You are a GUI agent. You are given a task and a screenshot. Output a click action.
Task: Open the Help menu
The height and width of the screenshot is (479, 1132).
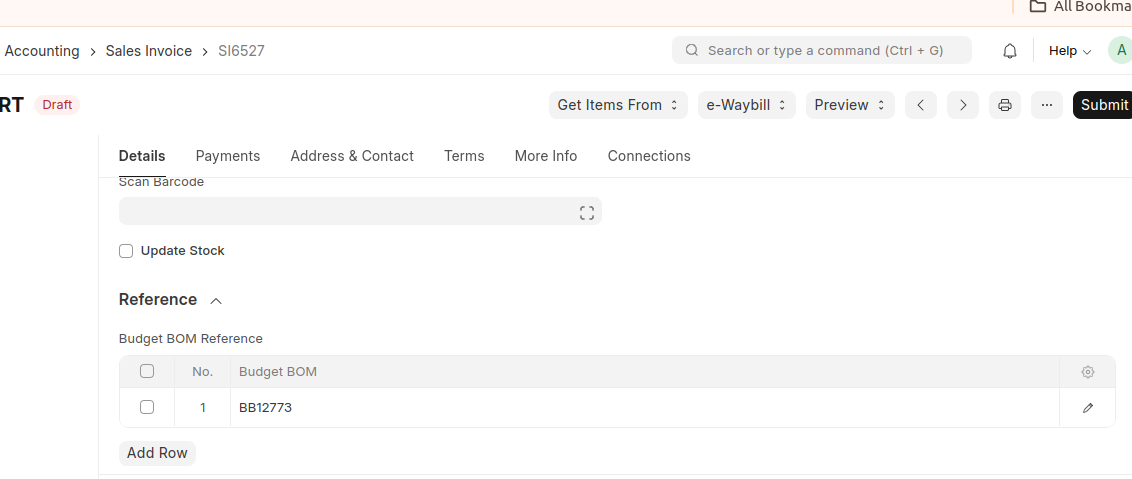(x=1069, y=51)
